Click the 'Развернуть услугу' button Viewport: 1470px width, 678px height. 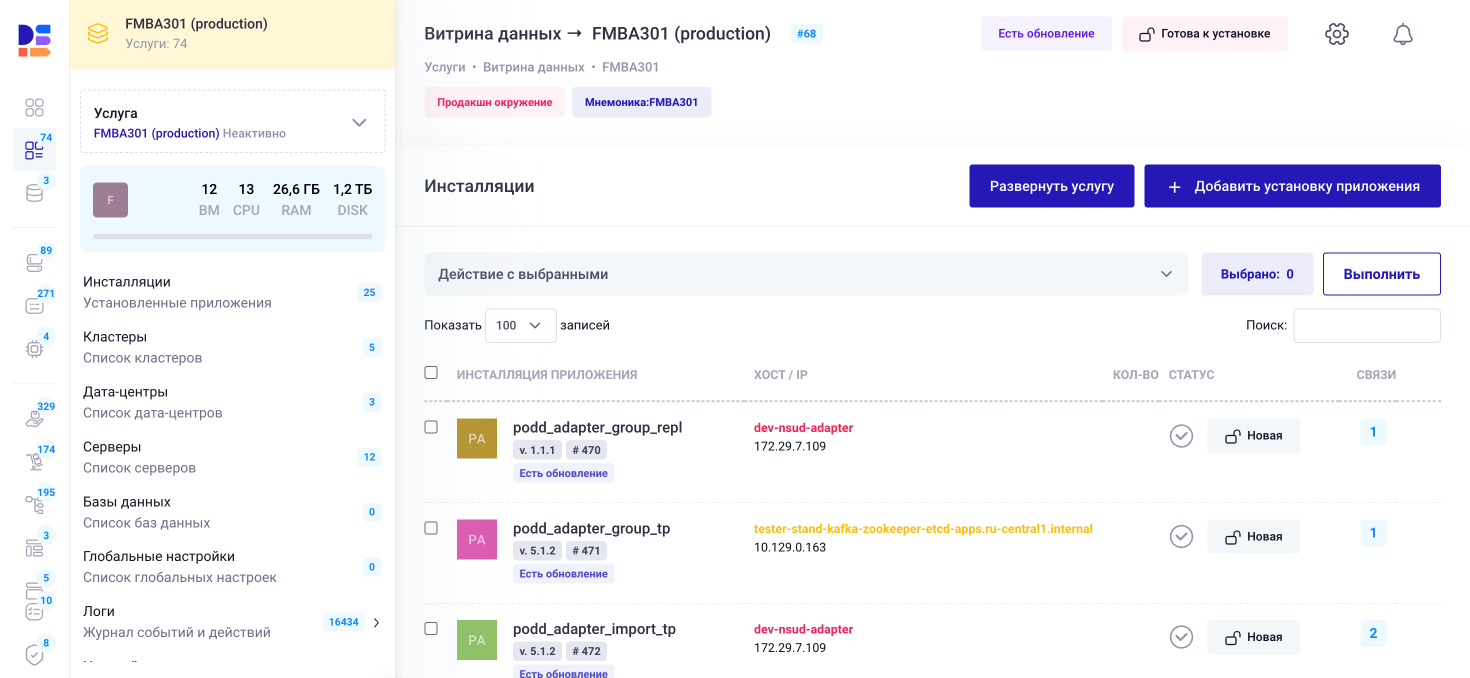pyautogui.click(x=1051, y=185)
